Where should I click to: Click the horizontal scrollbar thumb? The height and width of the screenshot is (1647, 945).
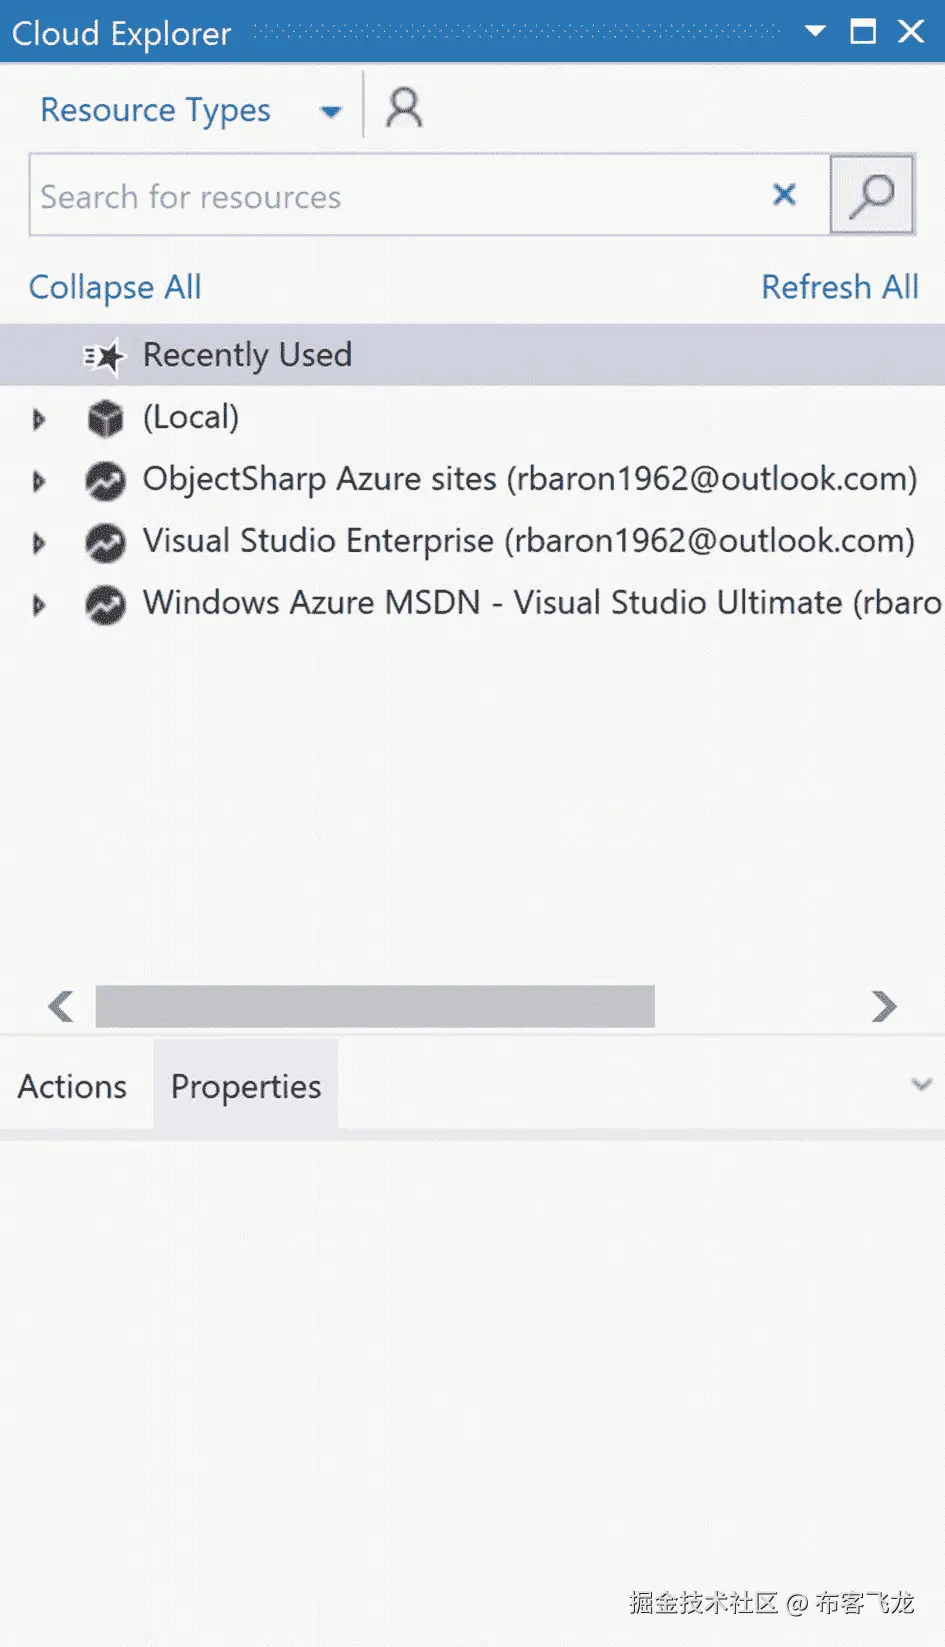(x=375, y=1006)
